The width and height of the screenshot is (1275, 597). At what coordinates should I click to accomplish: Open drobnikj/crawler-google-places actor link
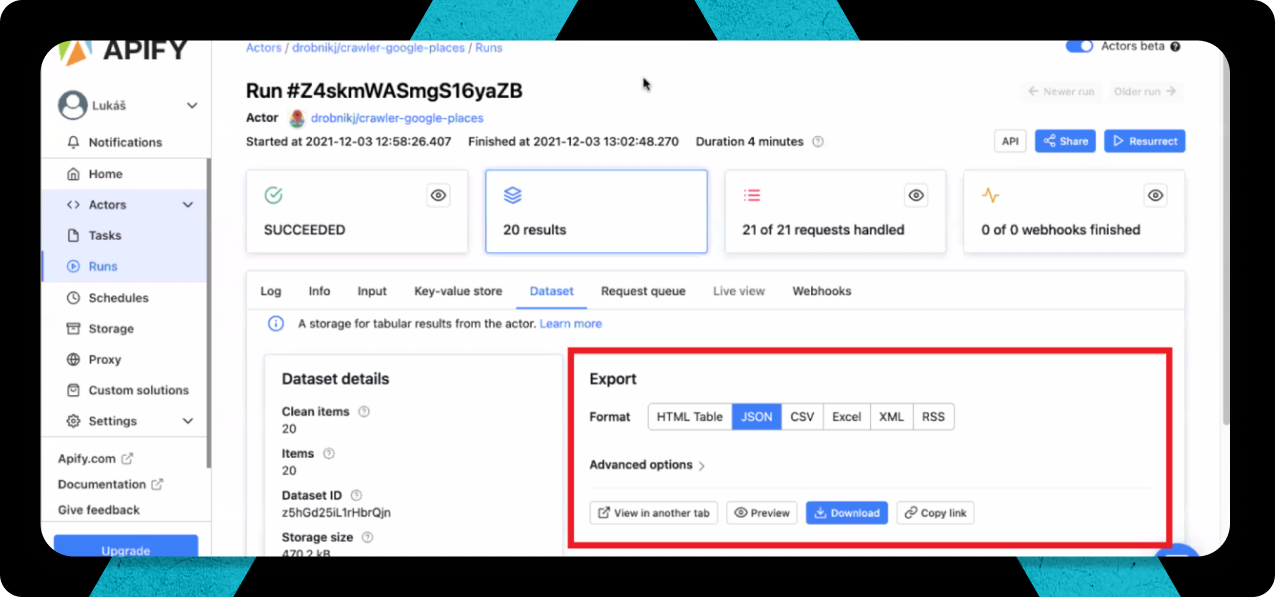point(397,118)
